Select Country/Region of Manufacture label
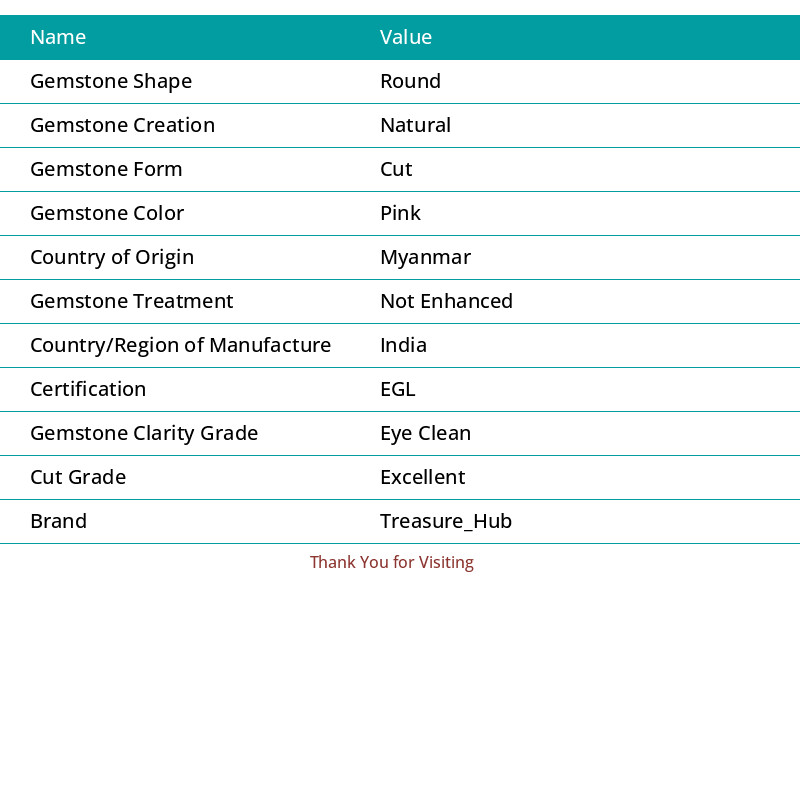 (x=181, y=345)
